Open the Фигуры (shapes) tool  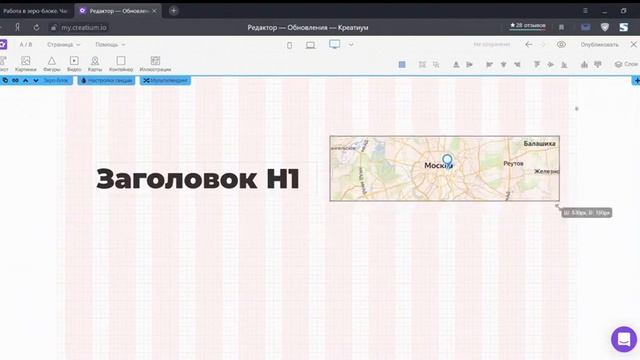click(x=52, y=64)
